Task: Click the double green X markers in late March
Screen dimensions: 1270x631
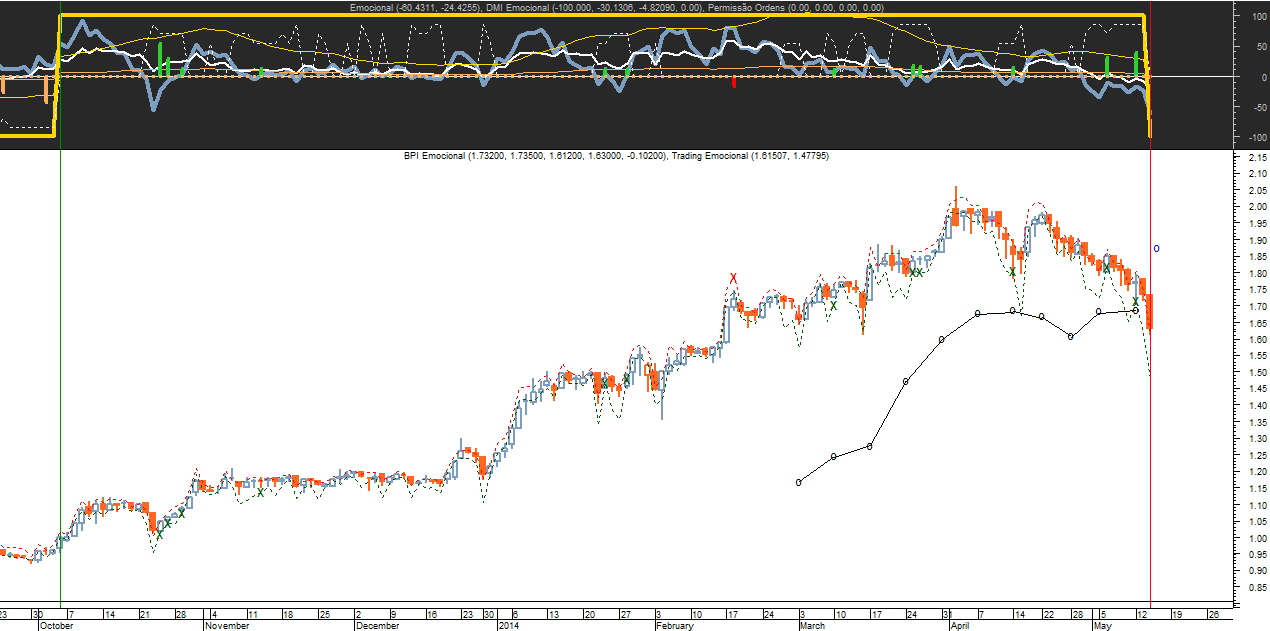Action: 915,272
